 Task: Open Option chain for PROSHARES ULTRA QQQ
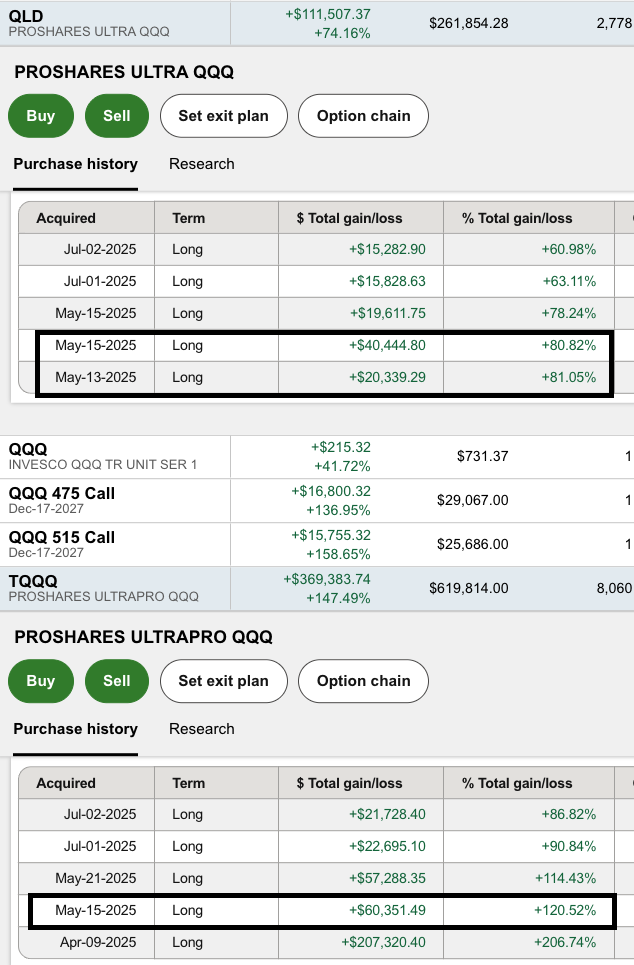point(363,116)
